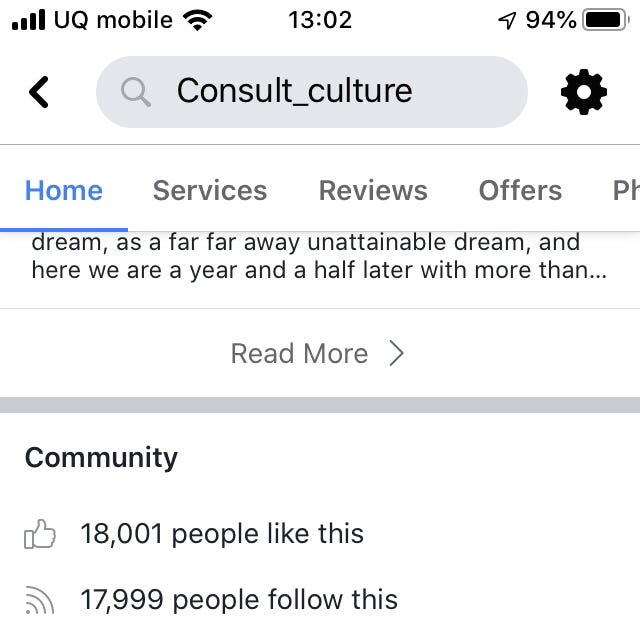Tap the back arrow icon

click(39, 92)
